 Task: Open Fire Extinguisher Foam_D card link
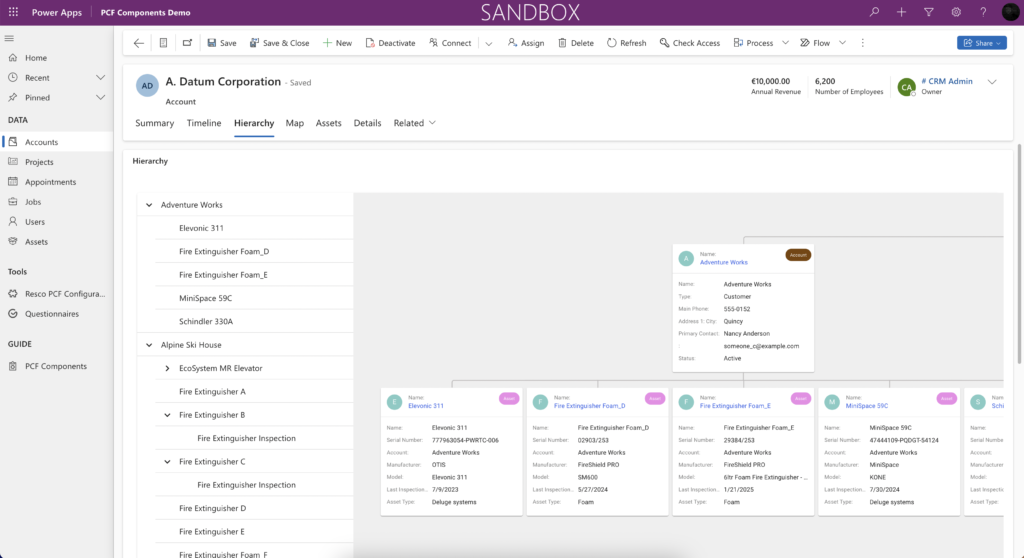590,406
